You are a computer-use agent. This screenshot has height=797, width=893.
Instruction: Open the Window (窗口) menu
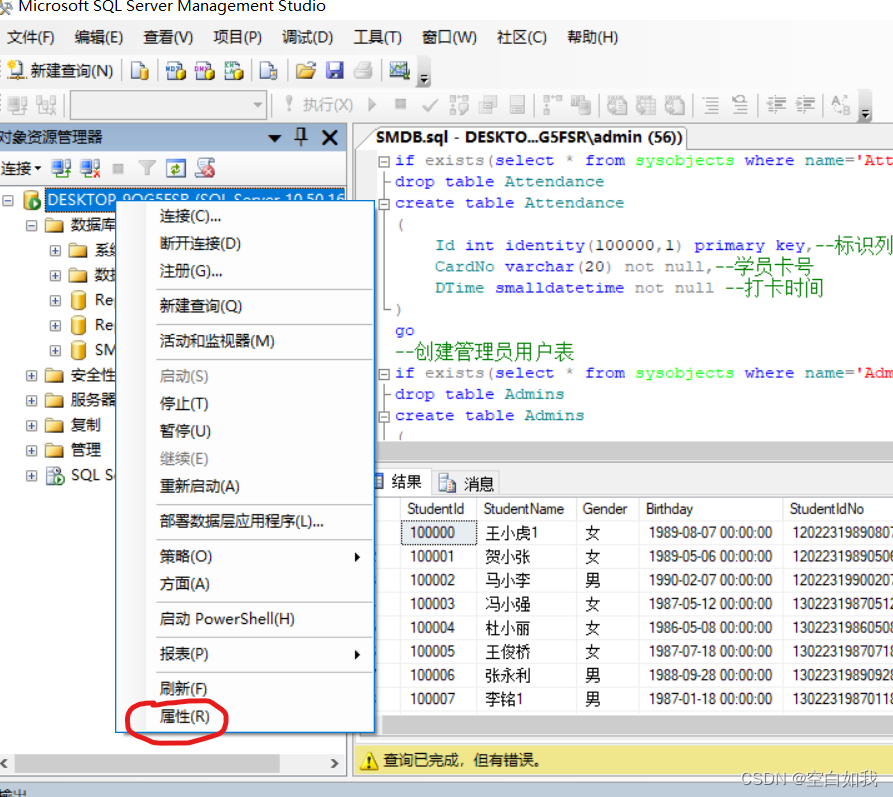point(449,38)
